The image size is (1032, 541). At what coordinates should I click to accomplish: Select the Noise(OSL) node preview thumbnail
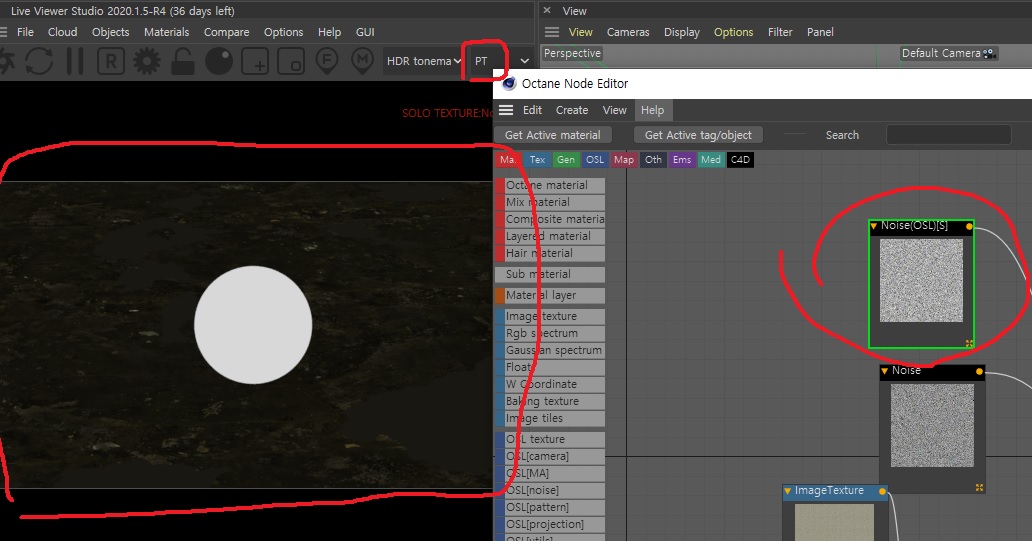pyautogui.click(x=921, y=280)
